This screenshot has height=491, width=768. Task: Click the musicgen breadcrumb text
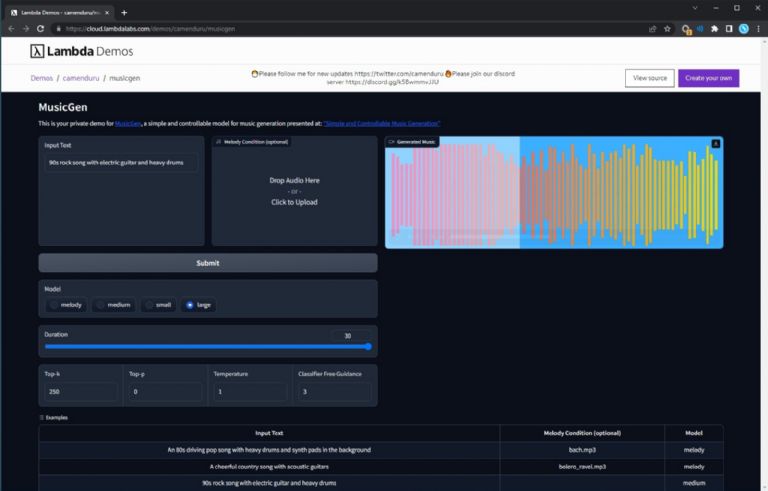(124, 78)
